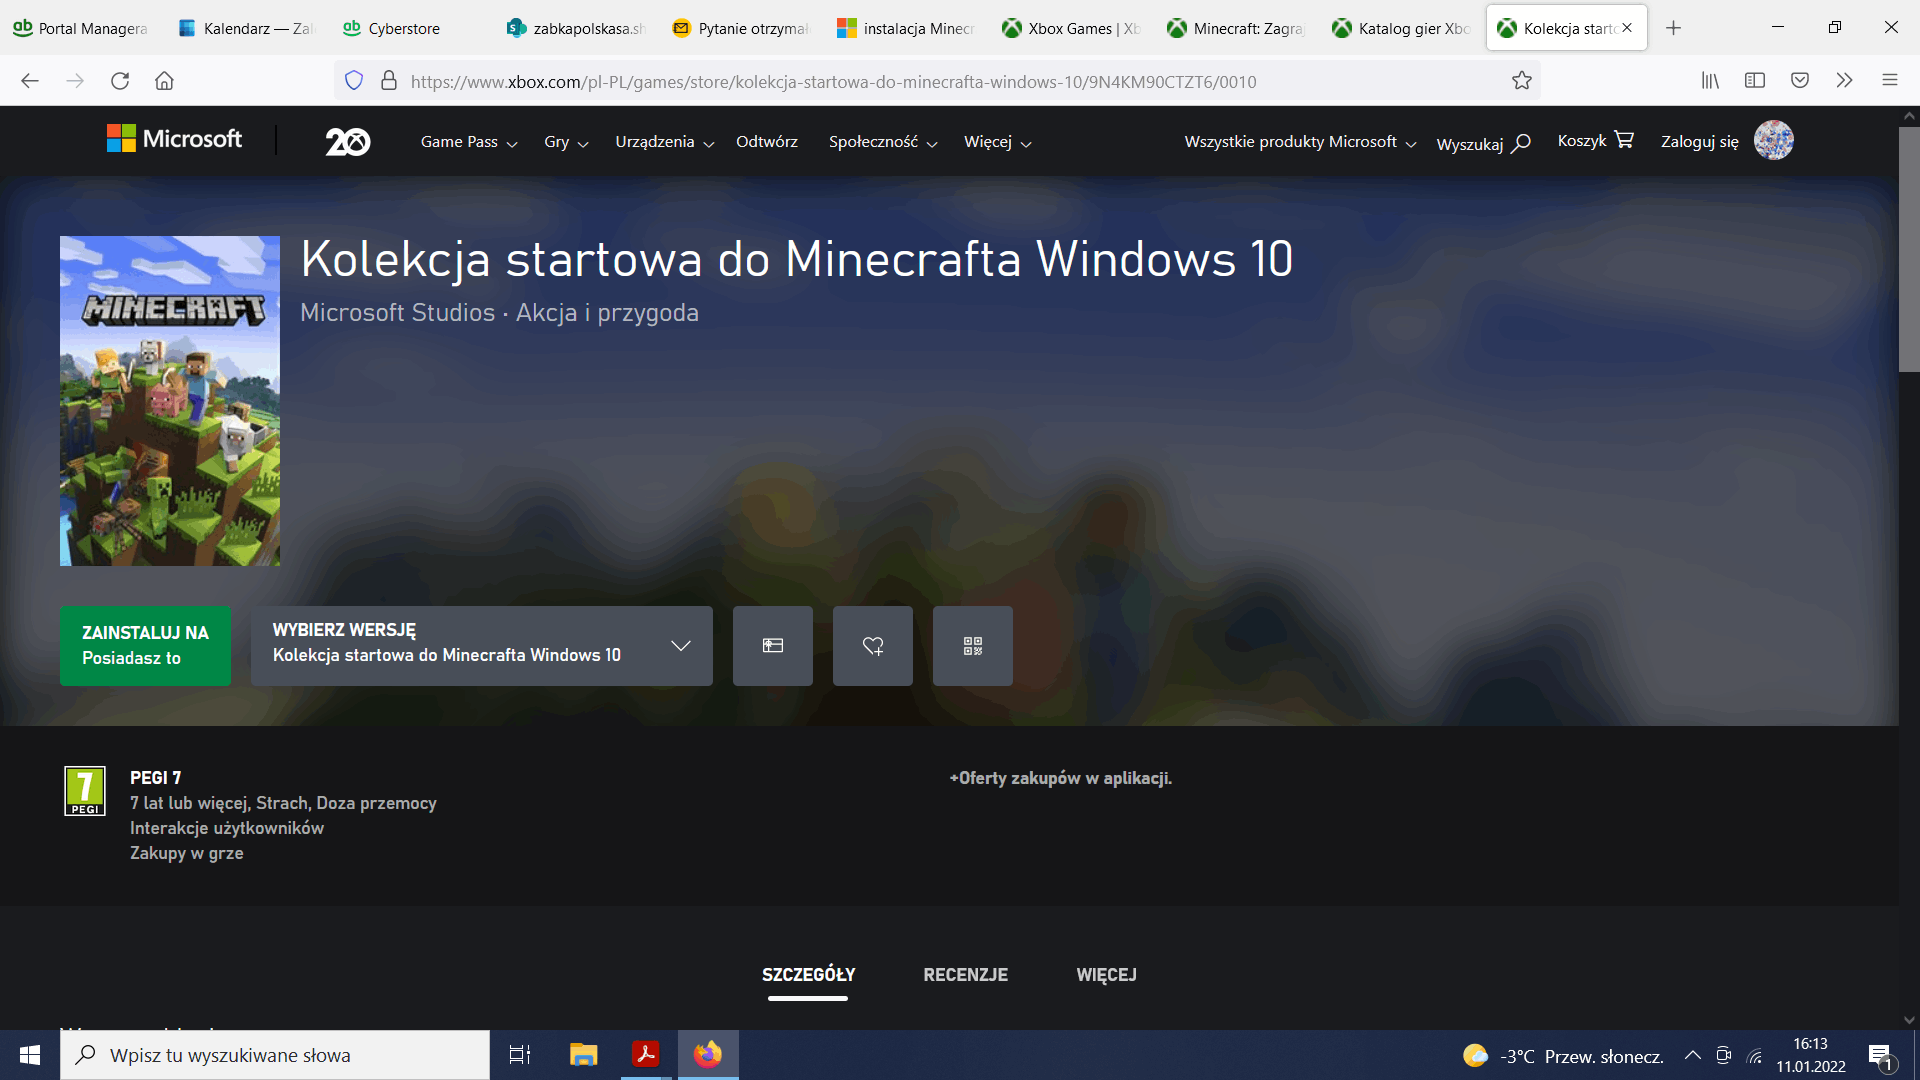Viewport: 1920px width, 1080px height.
Task: Show the QR code for this game
Action: point(973,646)
